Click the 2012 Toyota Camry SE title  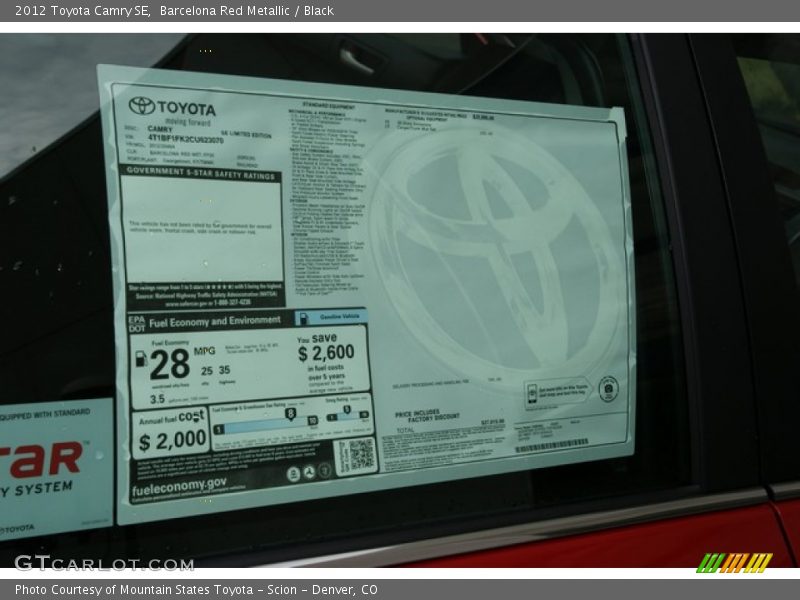[x=82, y=11]
